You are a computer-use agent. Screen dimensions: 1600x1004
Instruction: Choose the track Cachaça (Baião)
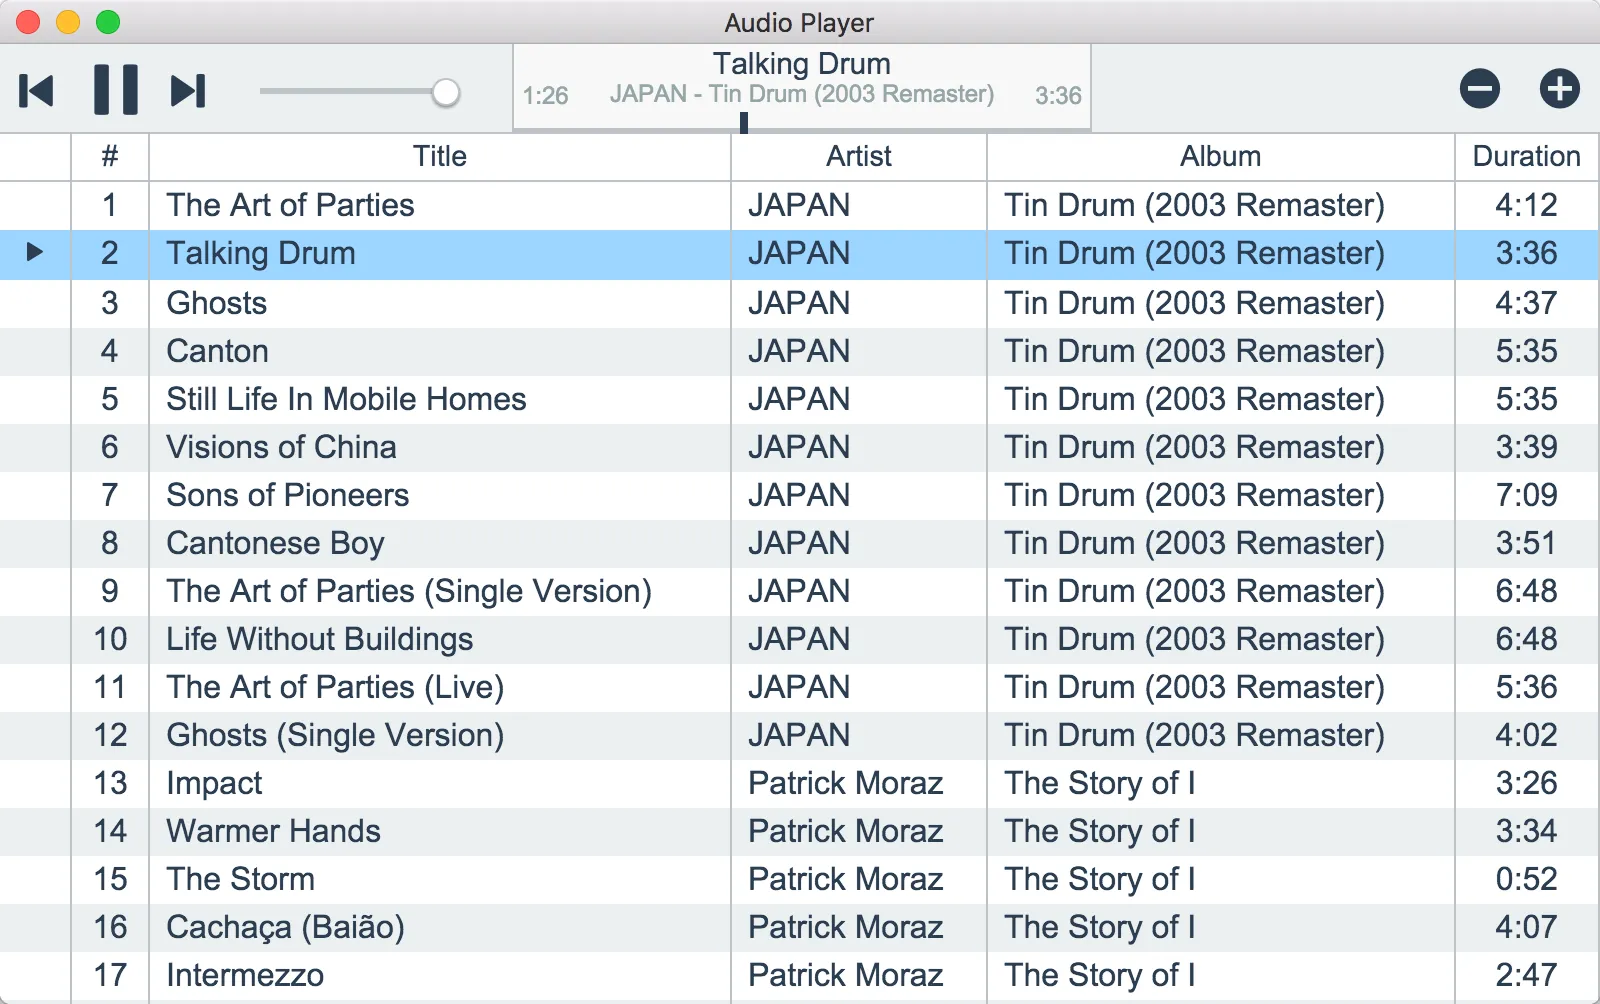click(285, 927)
